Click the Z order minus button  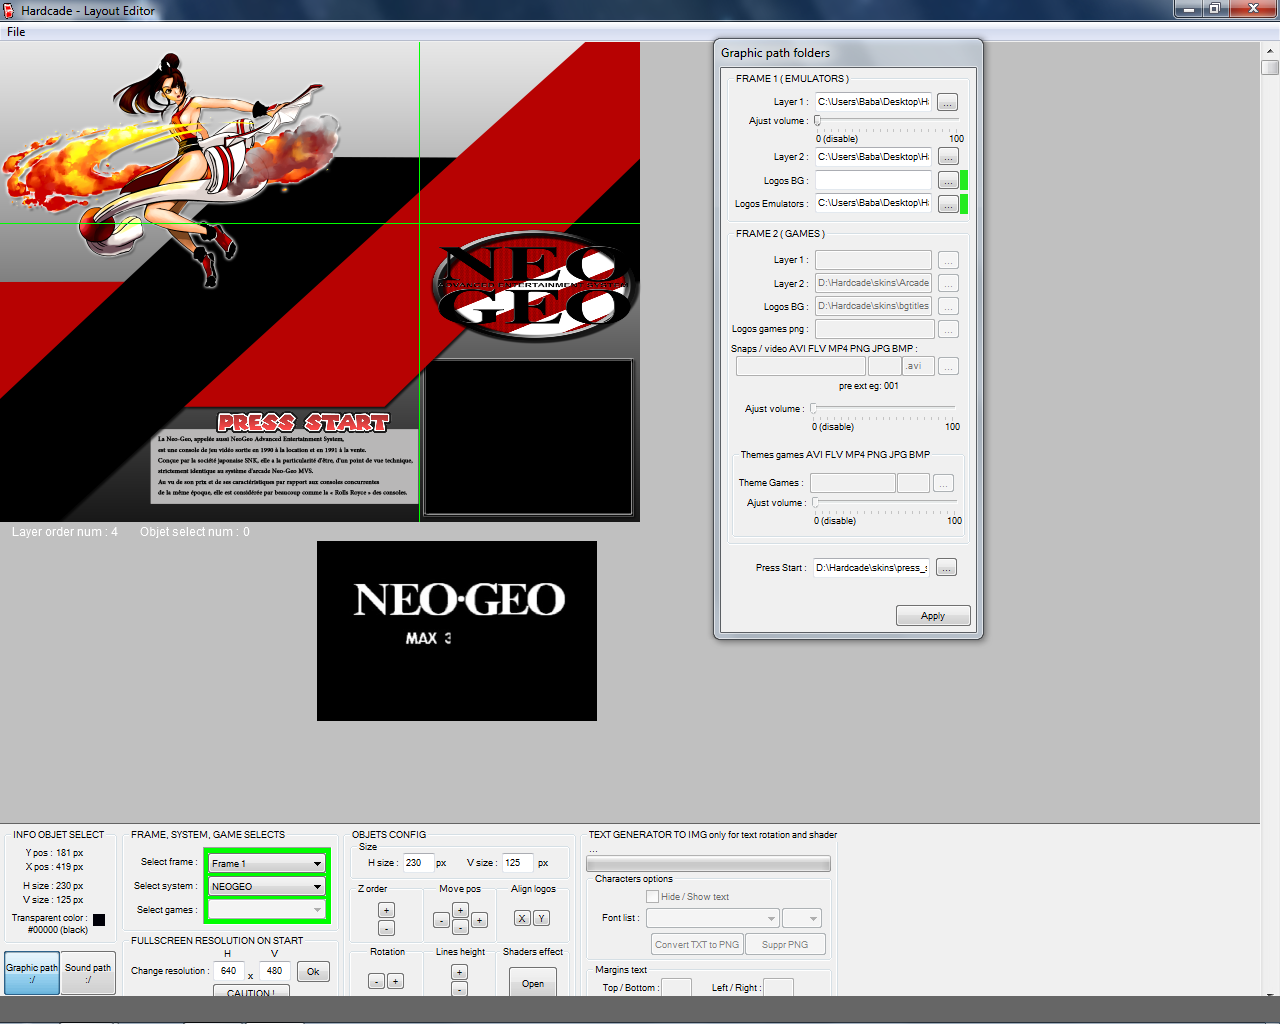click(x=386, y=928)
